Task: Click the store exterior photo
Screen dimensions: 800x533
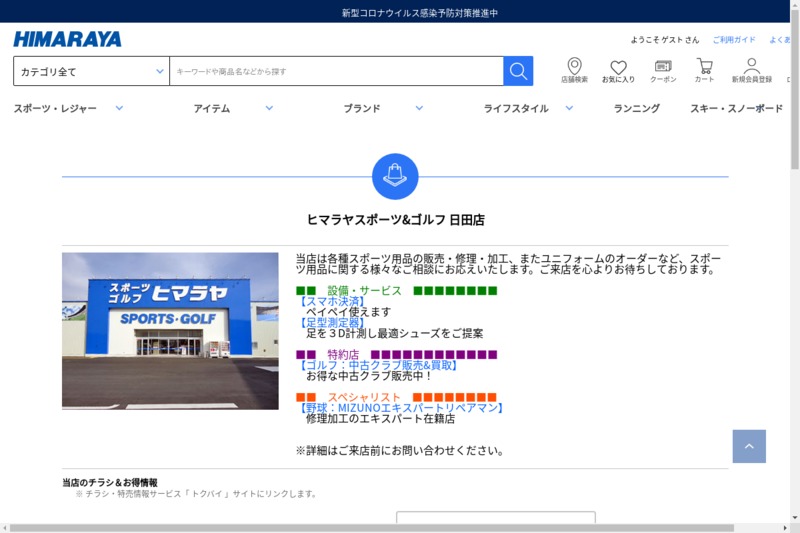Action: click(x=170, y=331)
